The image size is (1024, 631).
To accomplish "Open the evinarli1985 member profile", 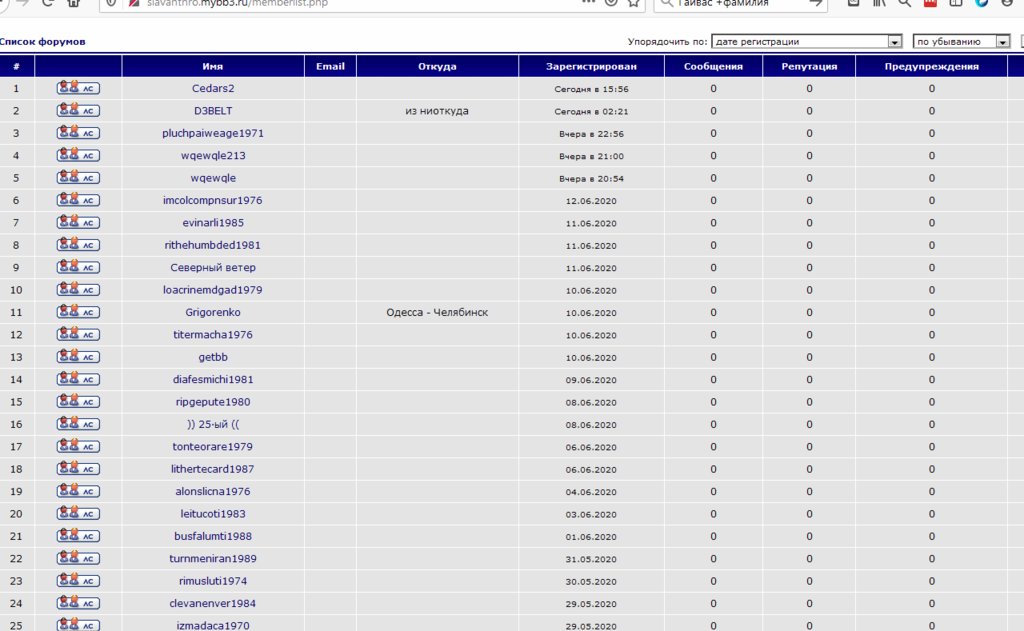I will tap(213, 223).
